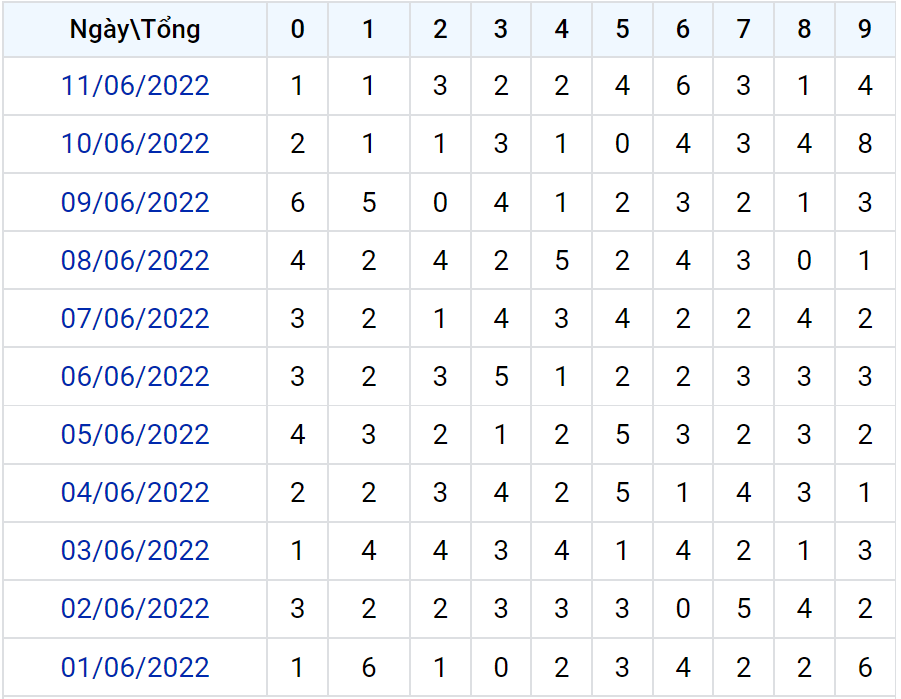Viewport: 901px width, 699px height.
Task: Click column header 3
Action: pos(501,29)
